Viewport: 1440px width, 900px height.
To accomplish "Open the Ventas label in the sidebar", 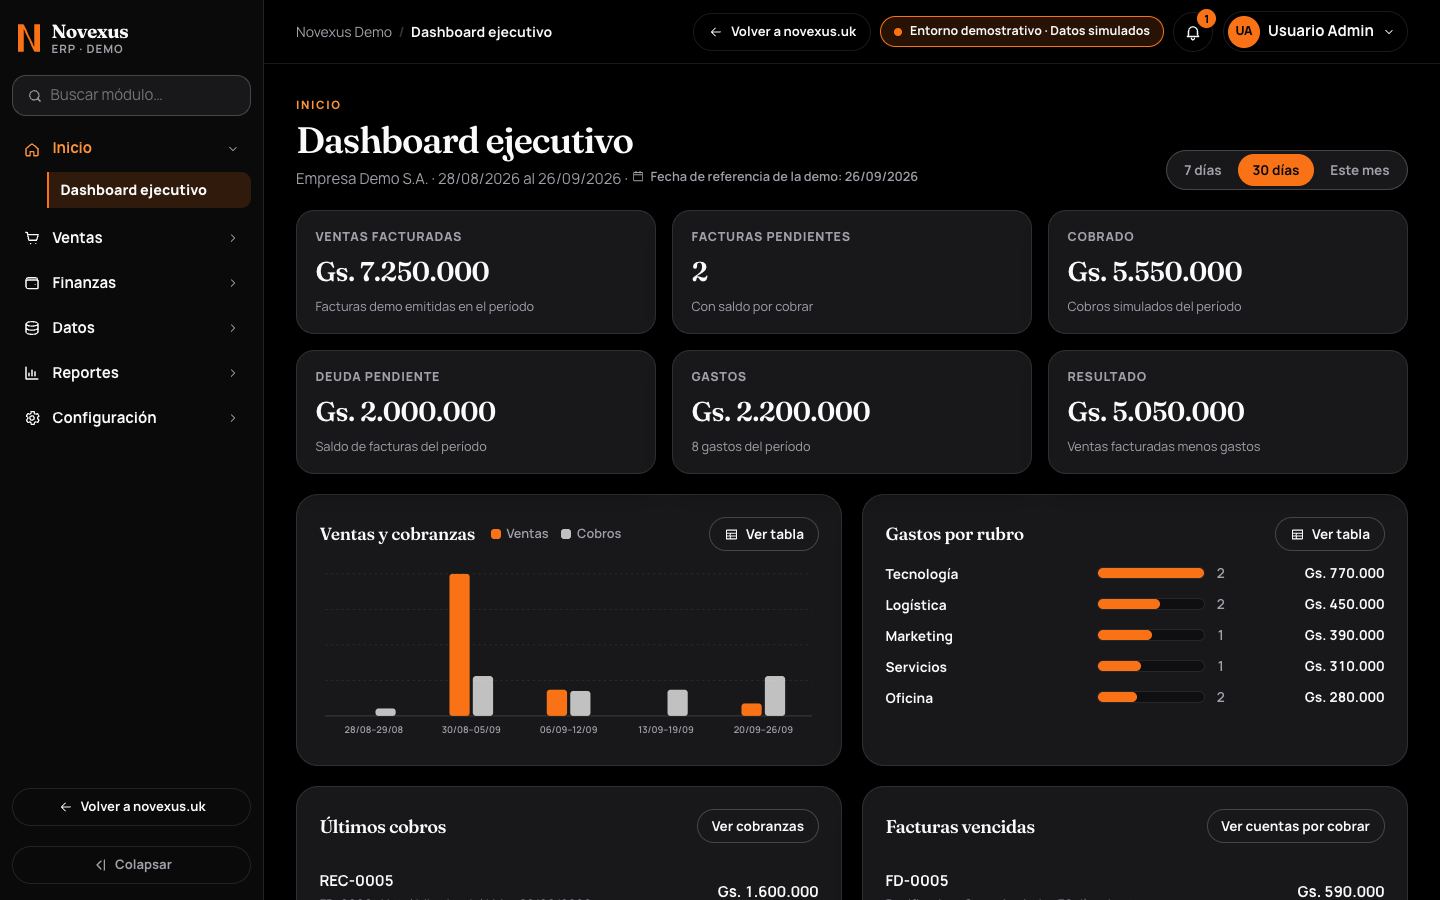I will [x=77, y=238].
